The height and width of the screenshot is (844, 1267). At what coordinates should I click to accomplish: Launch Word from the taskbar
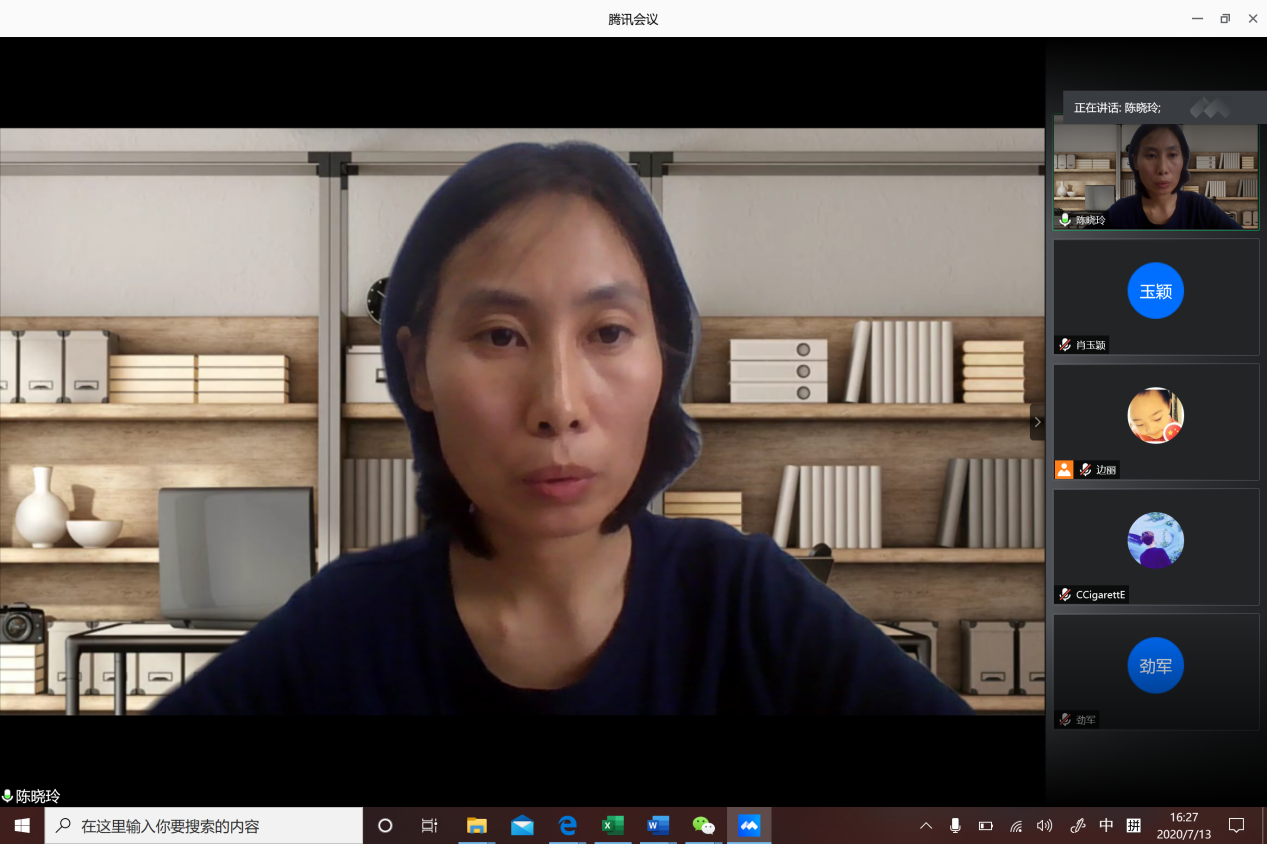(658, 826)
